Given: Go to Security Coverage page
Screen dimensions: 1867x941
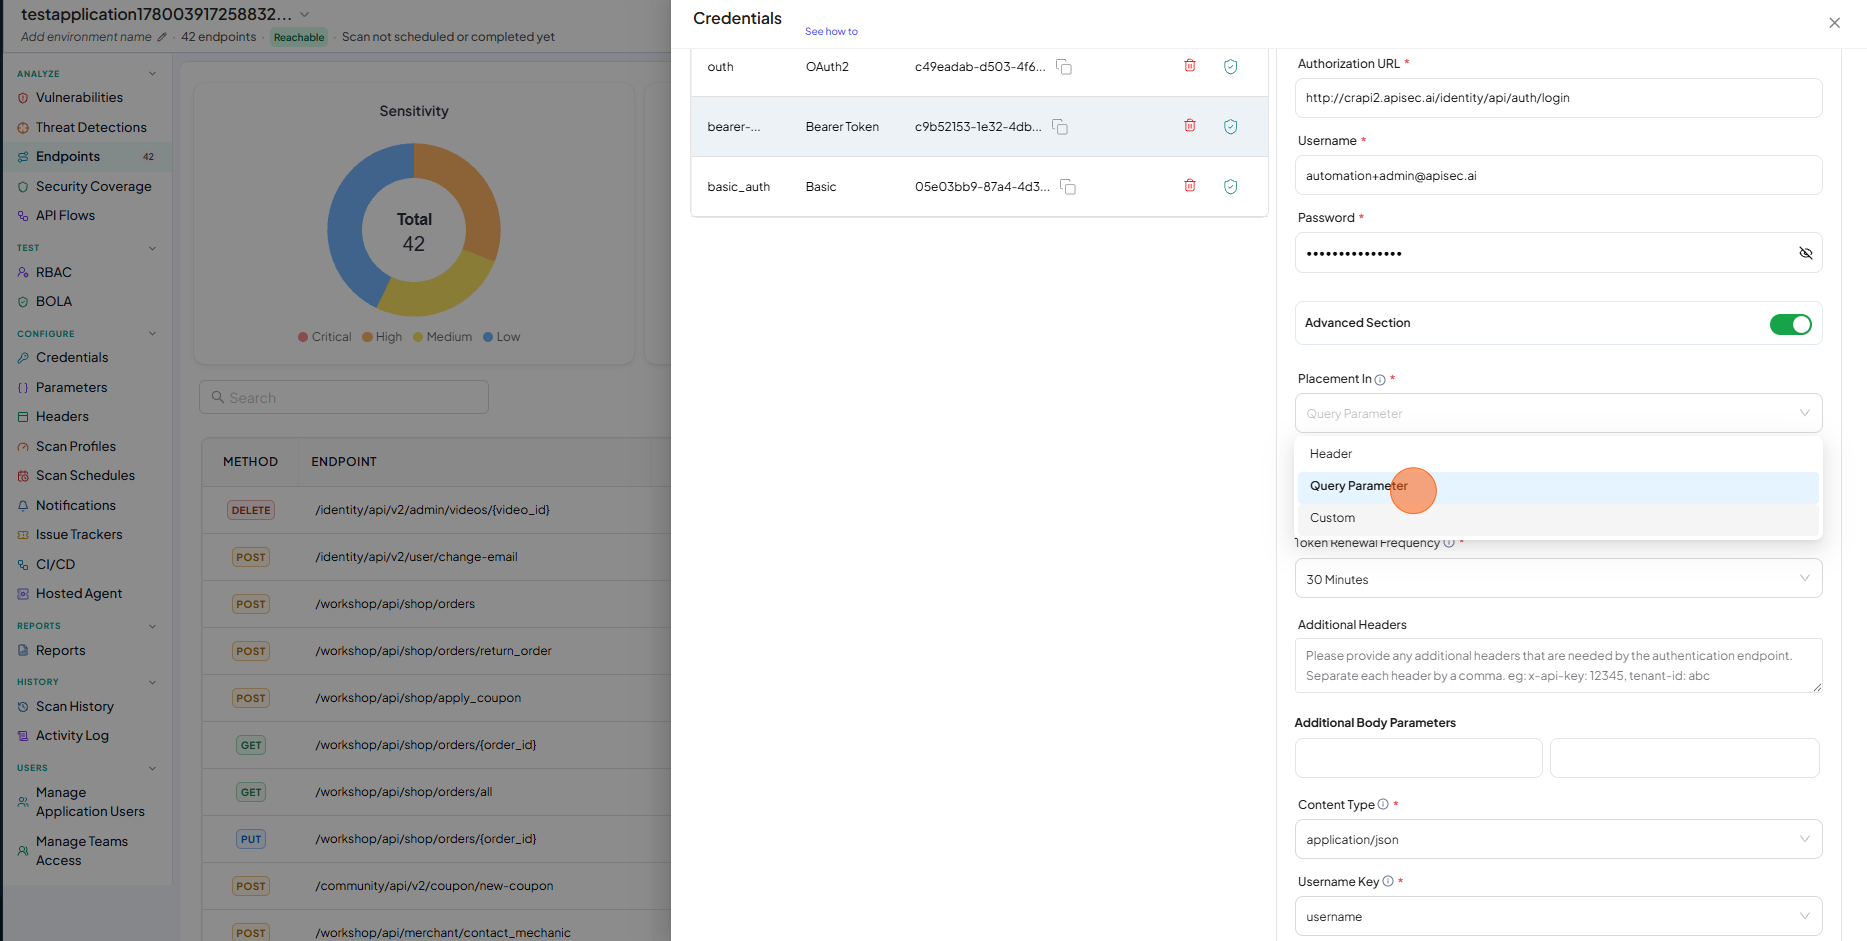Looking at the screenshot, I should point(93,187).
